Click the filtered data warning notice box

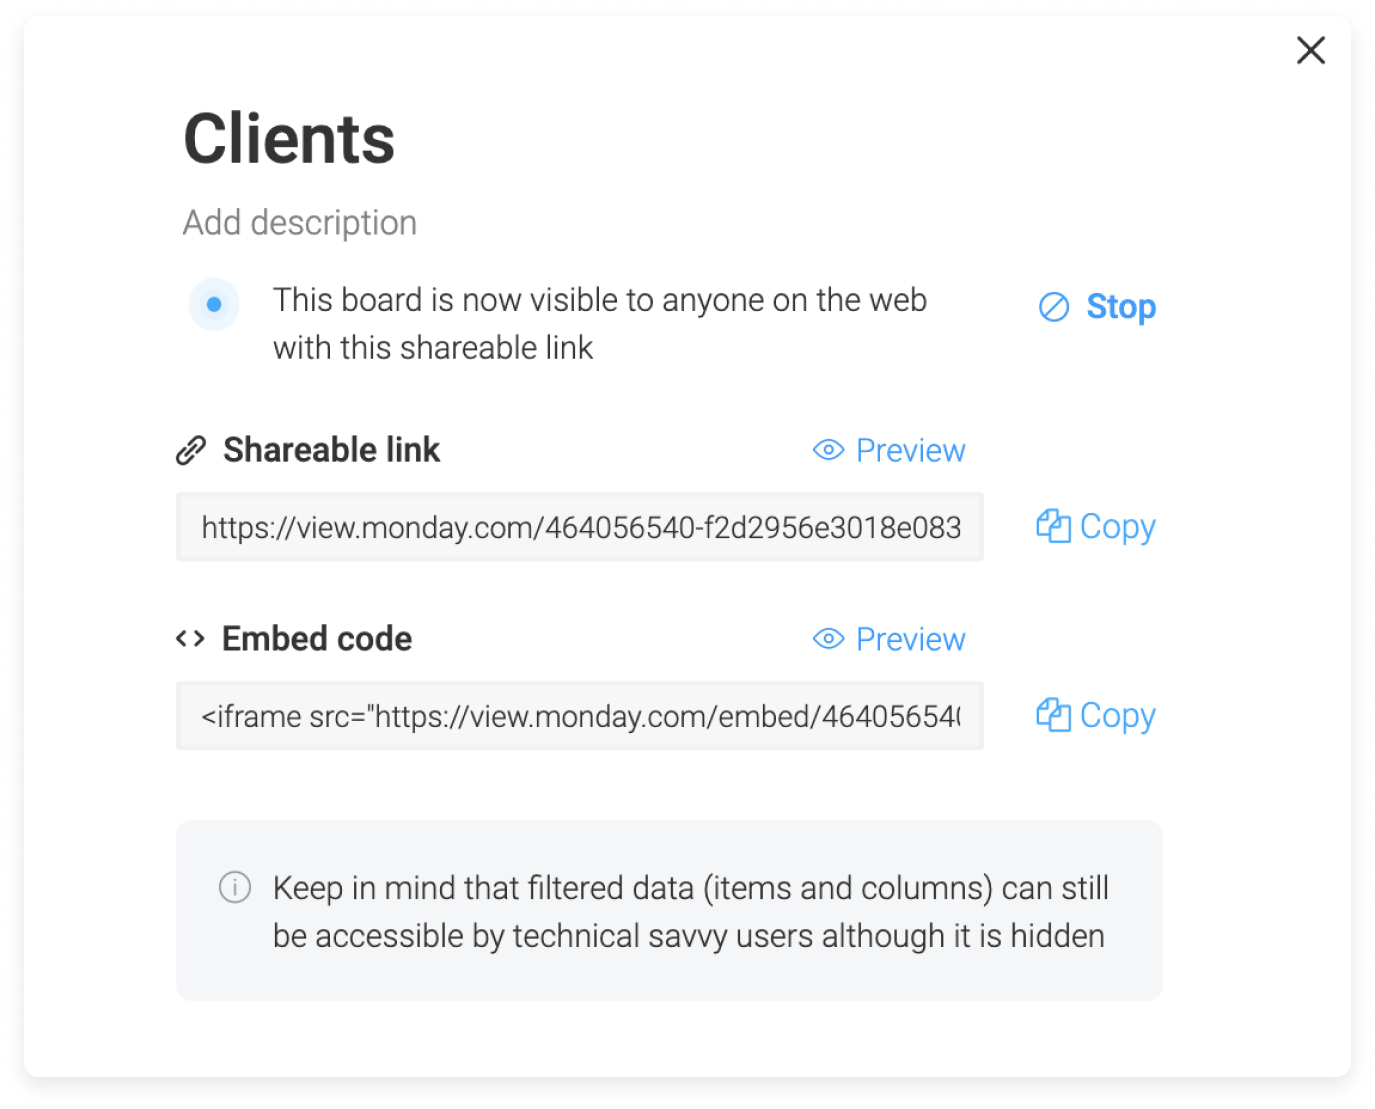[669, 911]
